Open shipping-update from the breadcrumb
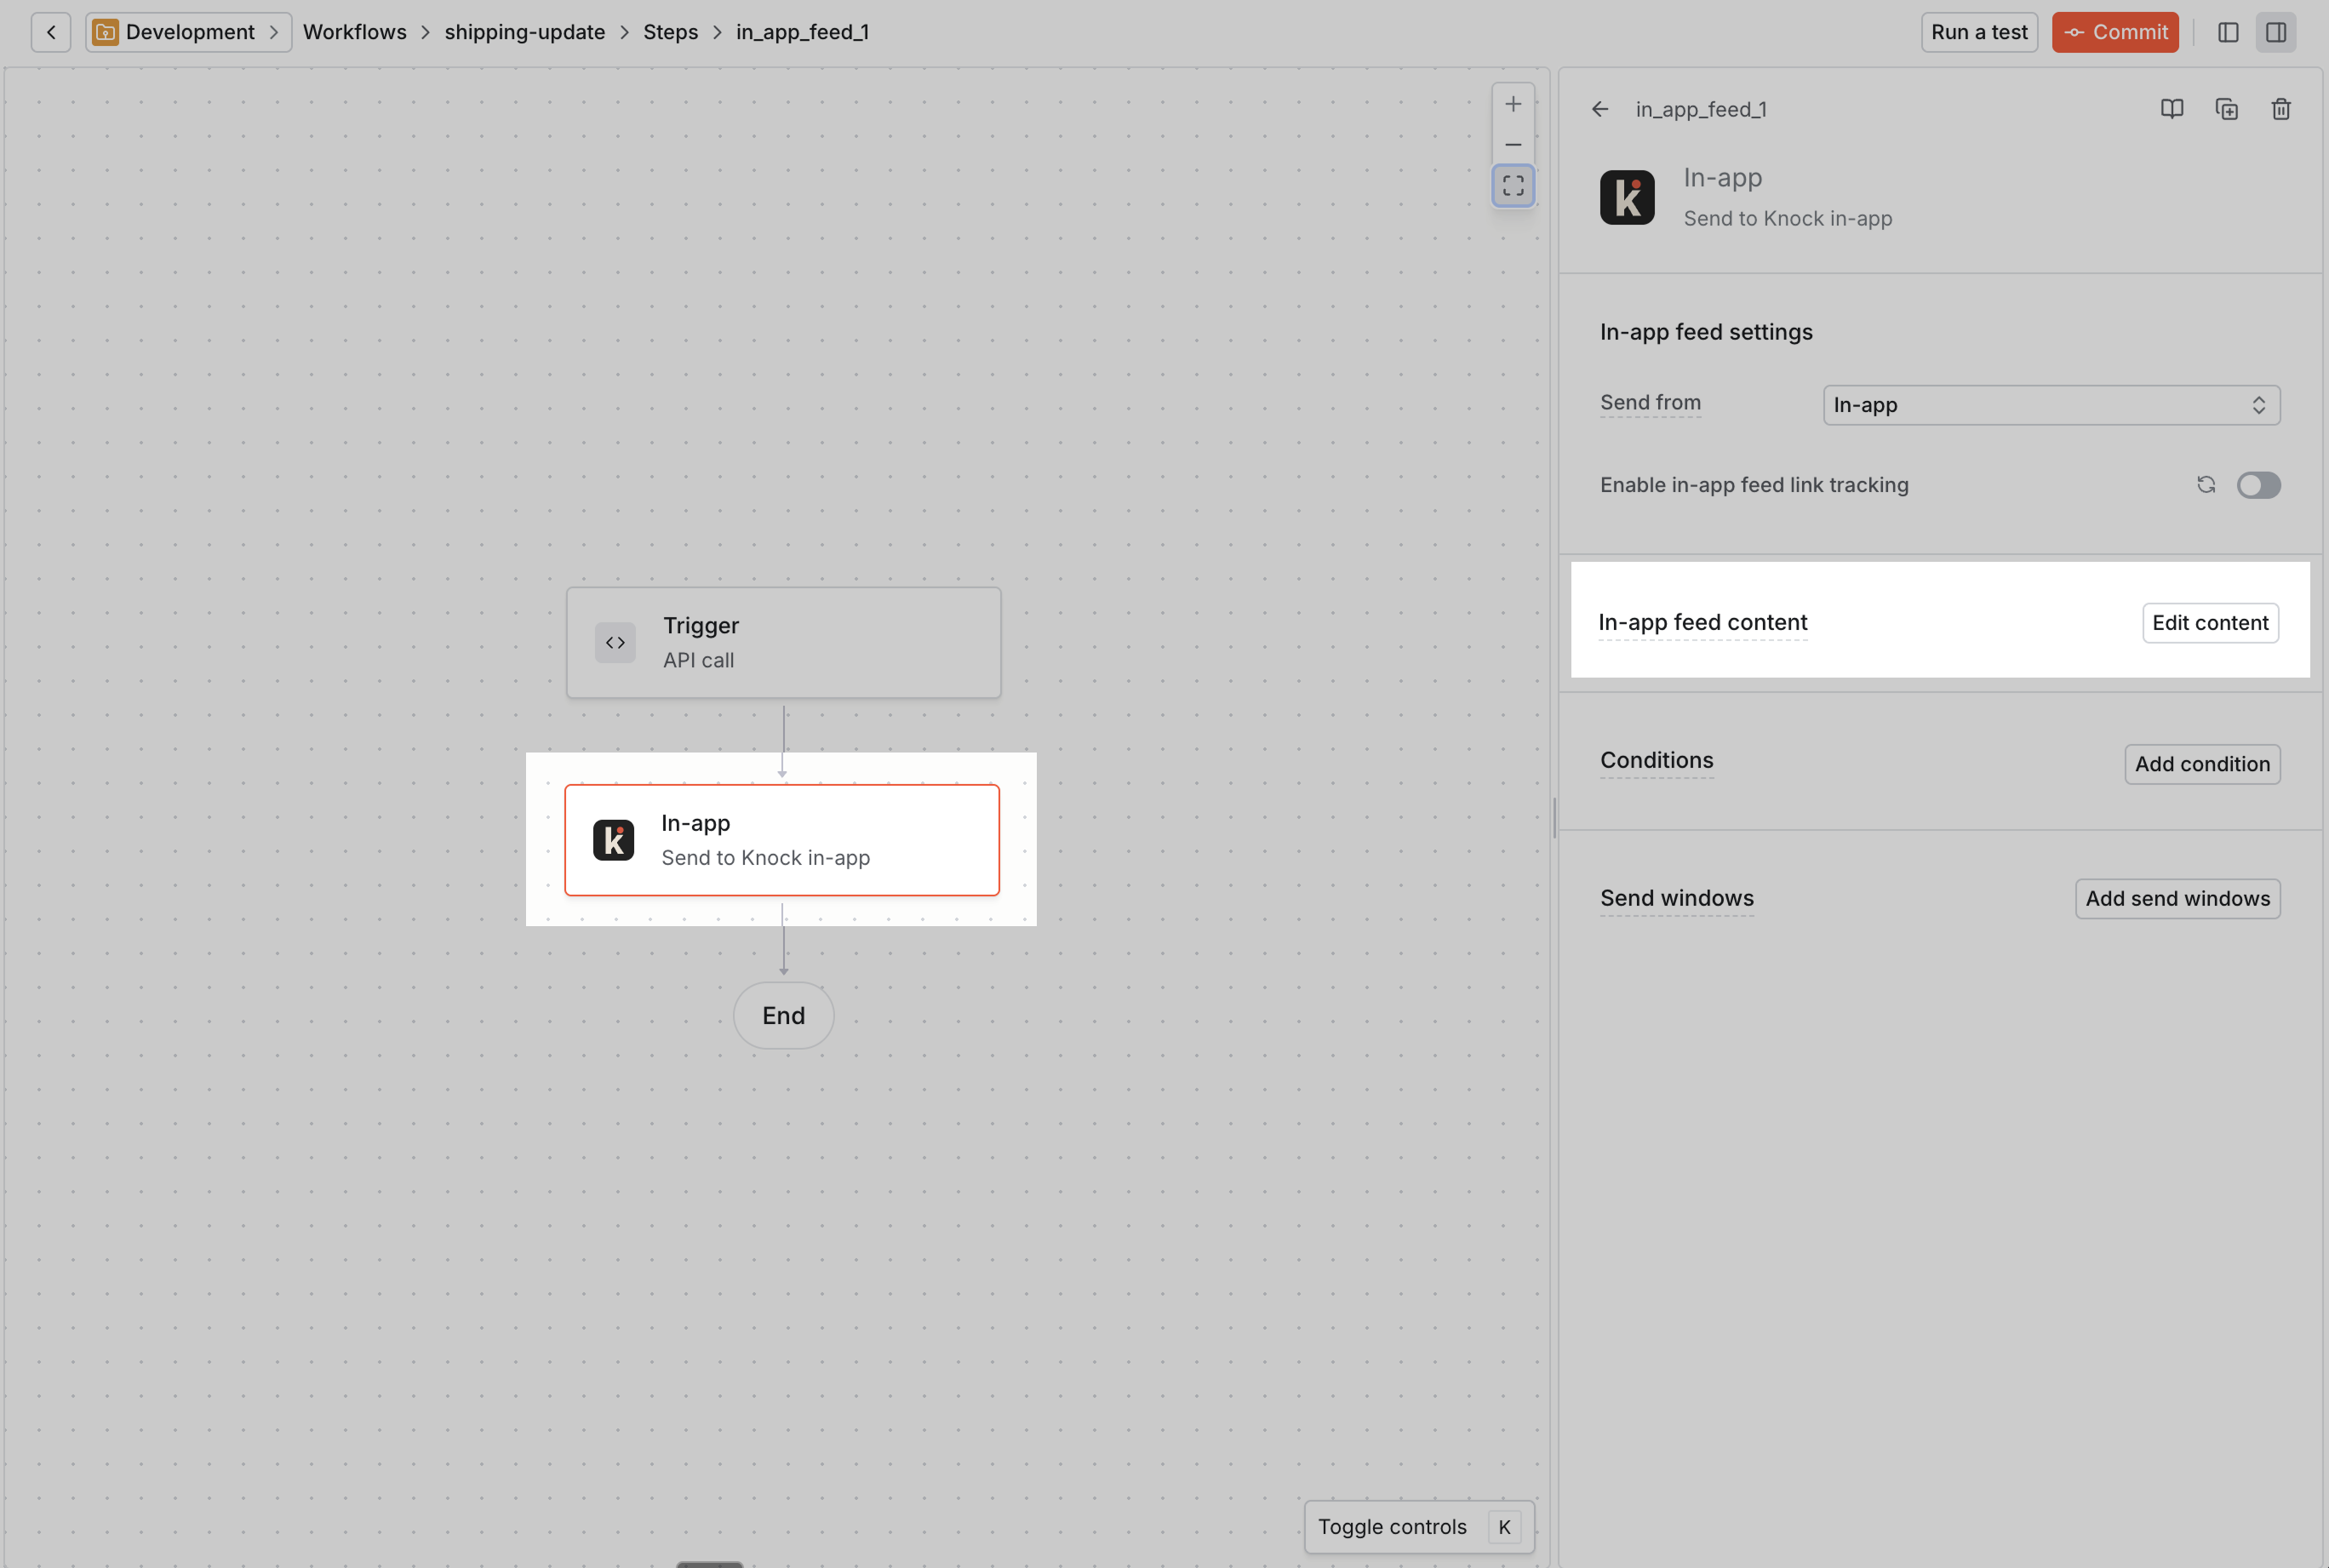Screen dimensions: 2329x1568 coord(525,31)
